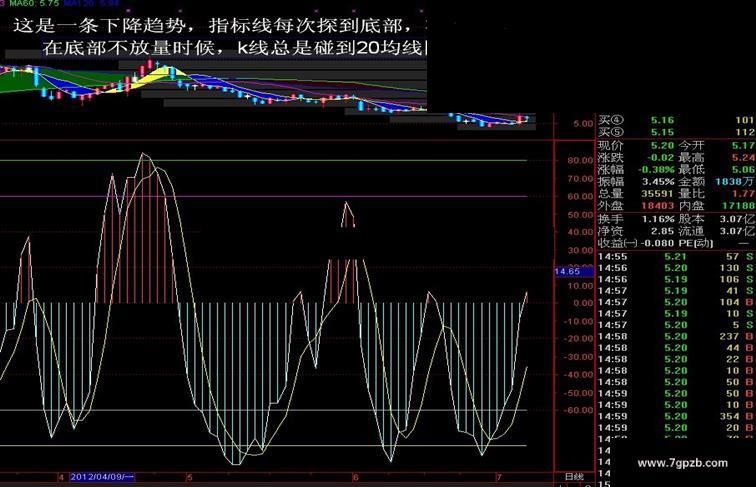Click the 现价 value 5.20
This screenshot has width=756, height=487.
click(x=662, y=145)
